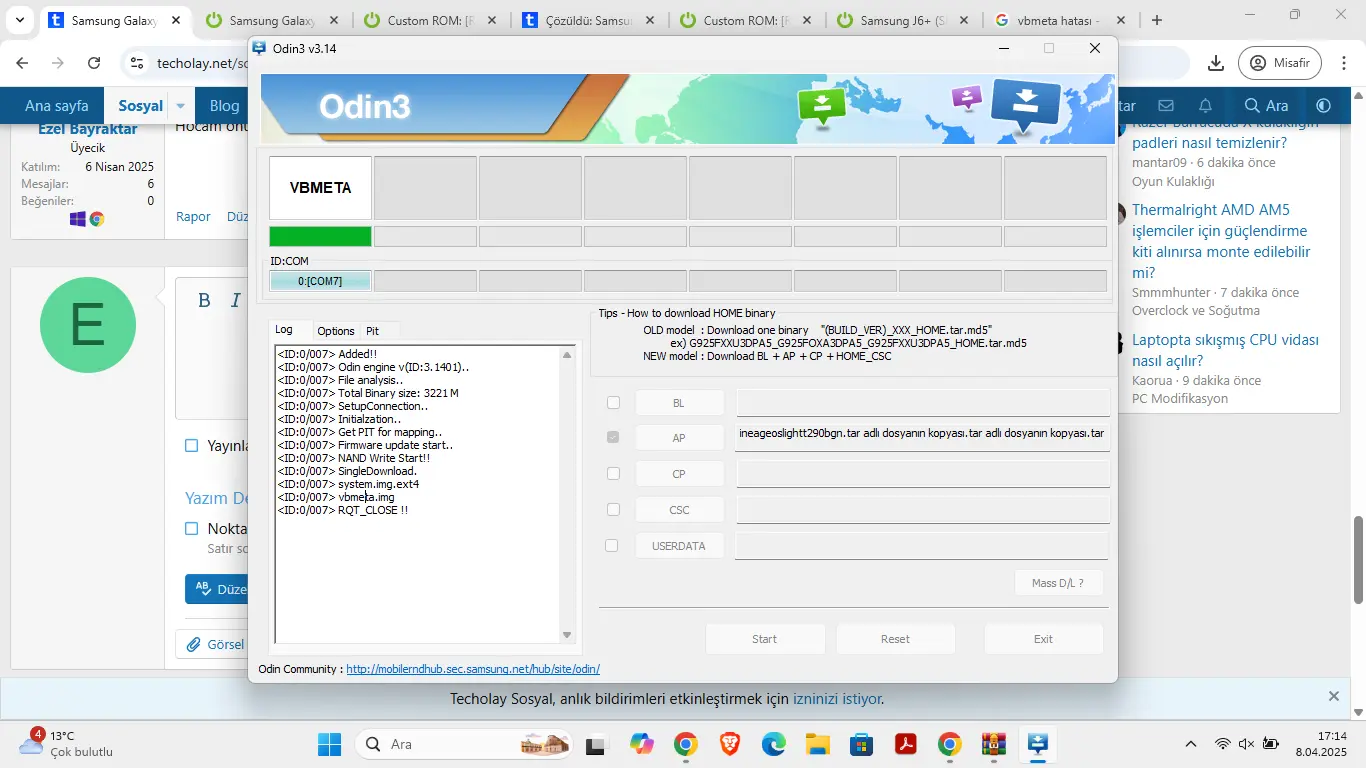Toggle the AP checkbox in Odin3
1366x768 pixels.
coord(614,437)
